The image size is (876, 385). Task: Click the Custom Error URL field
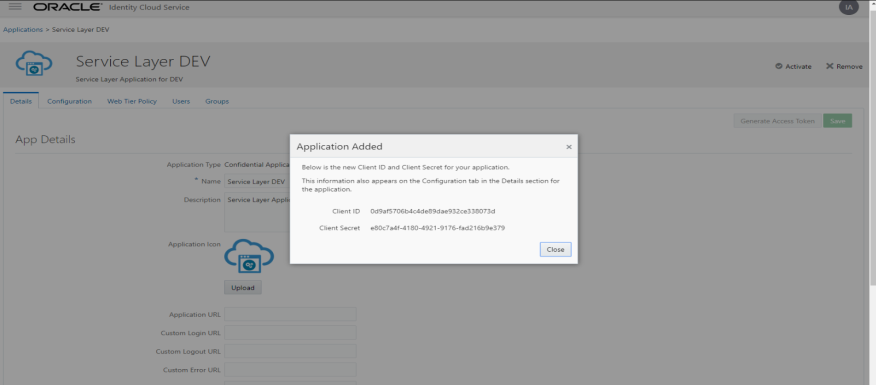click(x=291, y=369)
